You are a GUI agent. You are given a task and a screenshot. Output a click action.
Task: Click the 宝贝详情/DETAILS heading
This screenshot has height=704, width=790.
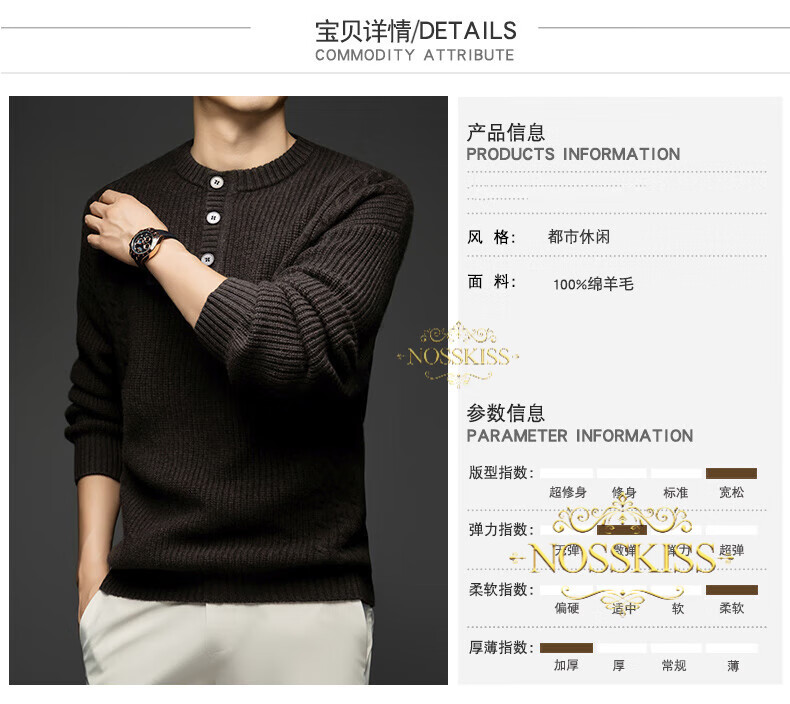[416, 31]
